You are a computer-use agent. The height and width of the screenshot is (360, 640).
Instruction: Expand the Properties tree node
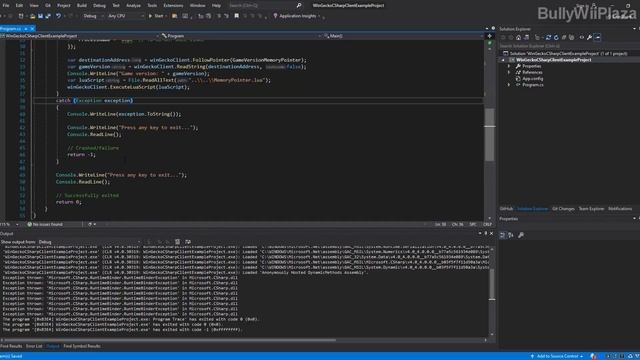[x=509, y=66]
